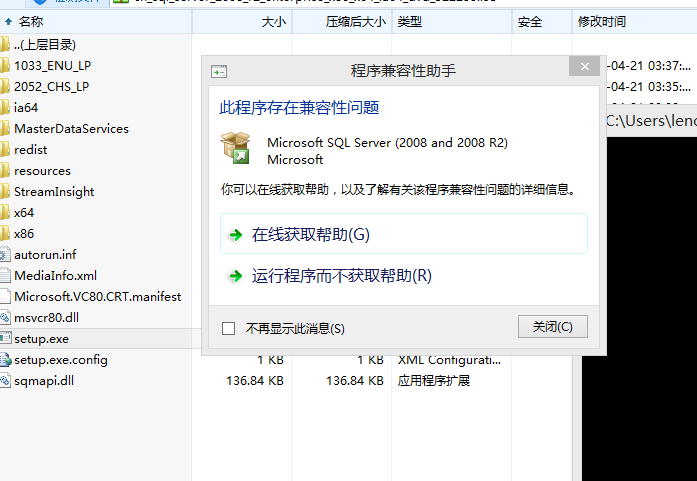Image resolution: width=697 pixels, height=481 pixels.
Task: Click the 1033_ENU_LP folder icon
Action: [5, 65]
